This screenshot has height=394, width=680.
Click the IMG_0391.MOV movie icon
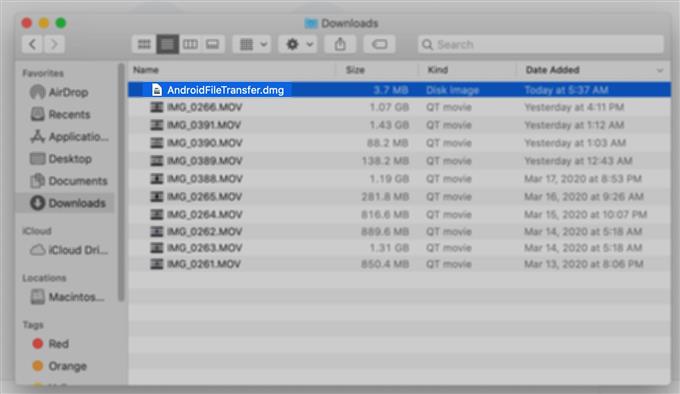[157, 125]
